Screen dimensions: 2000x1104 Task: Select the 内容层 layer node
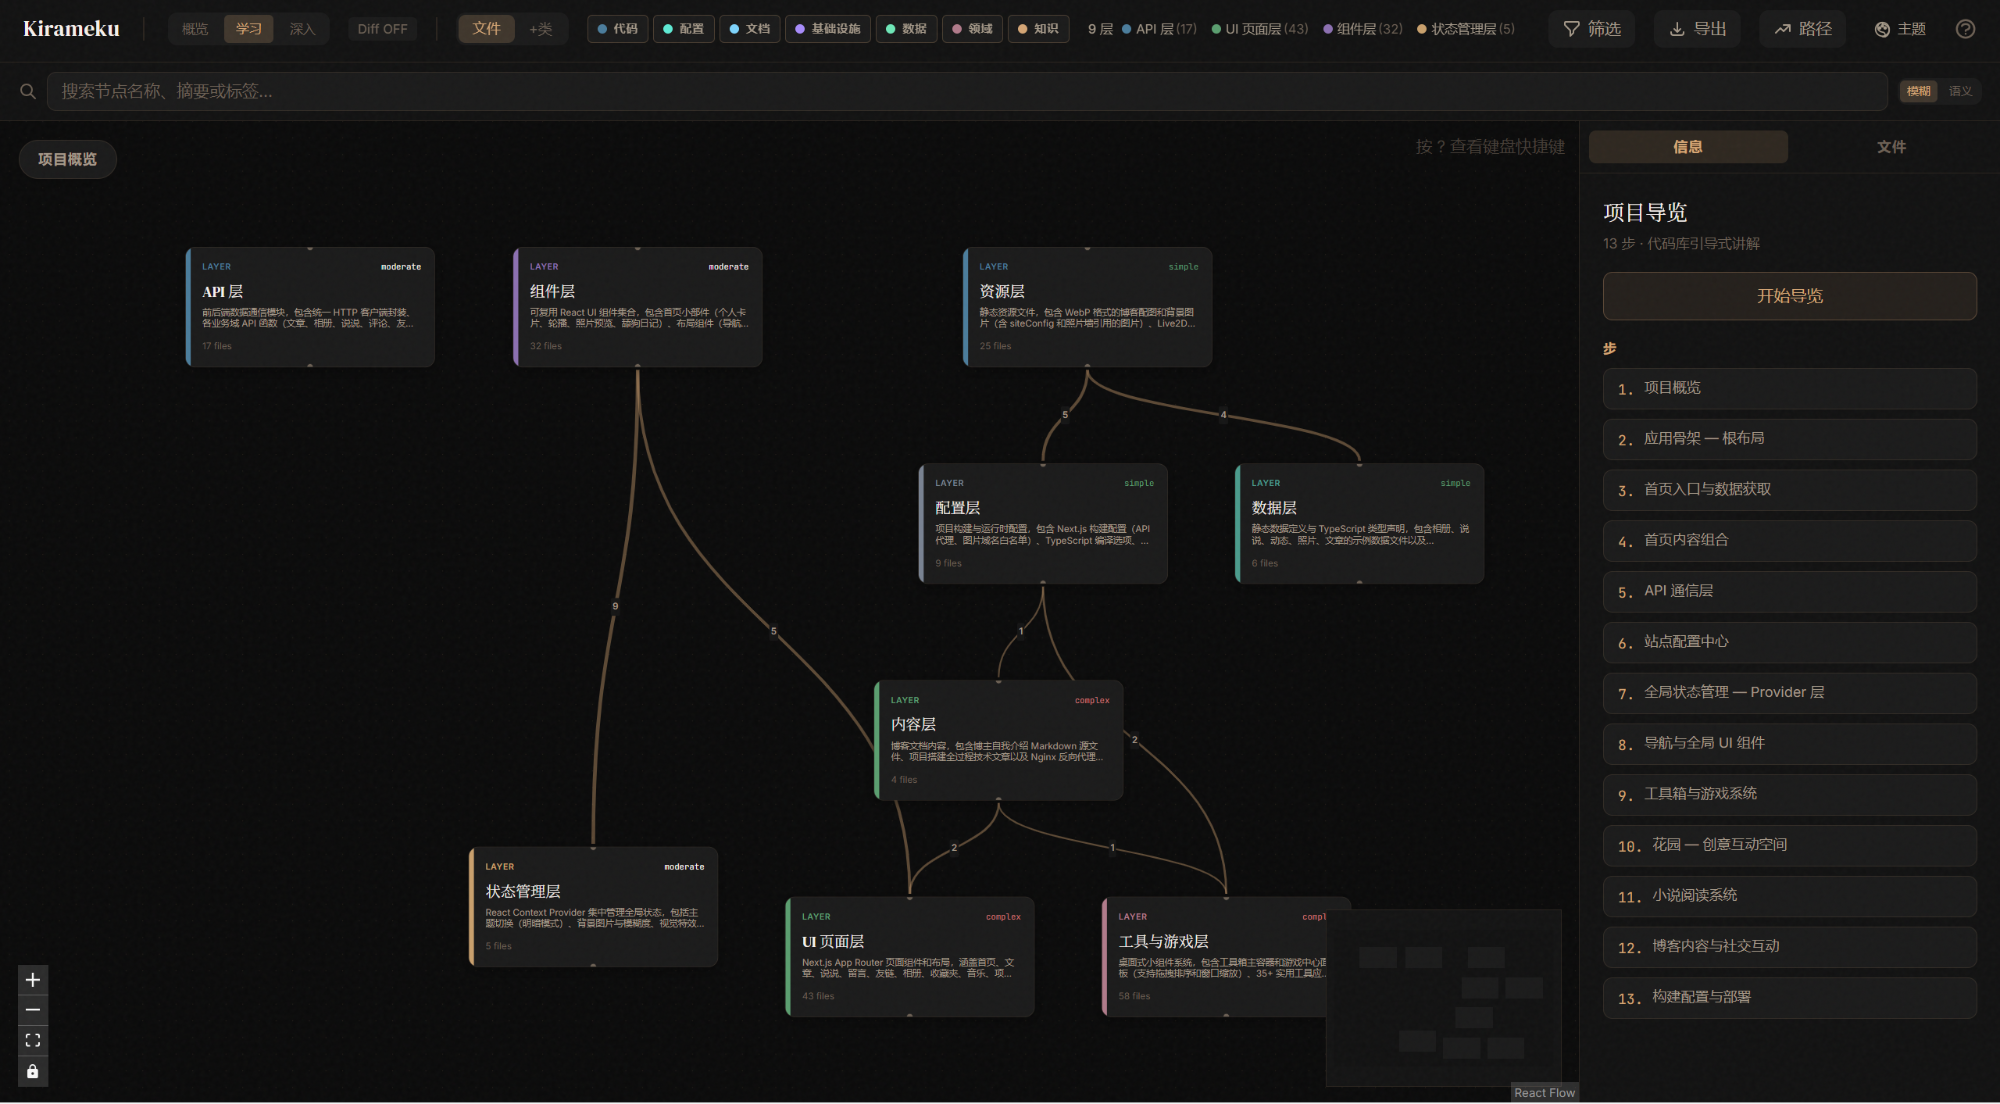click(x=999, y=740)
